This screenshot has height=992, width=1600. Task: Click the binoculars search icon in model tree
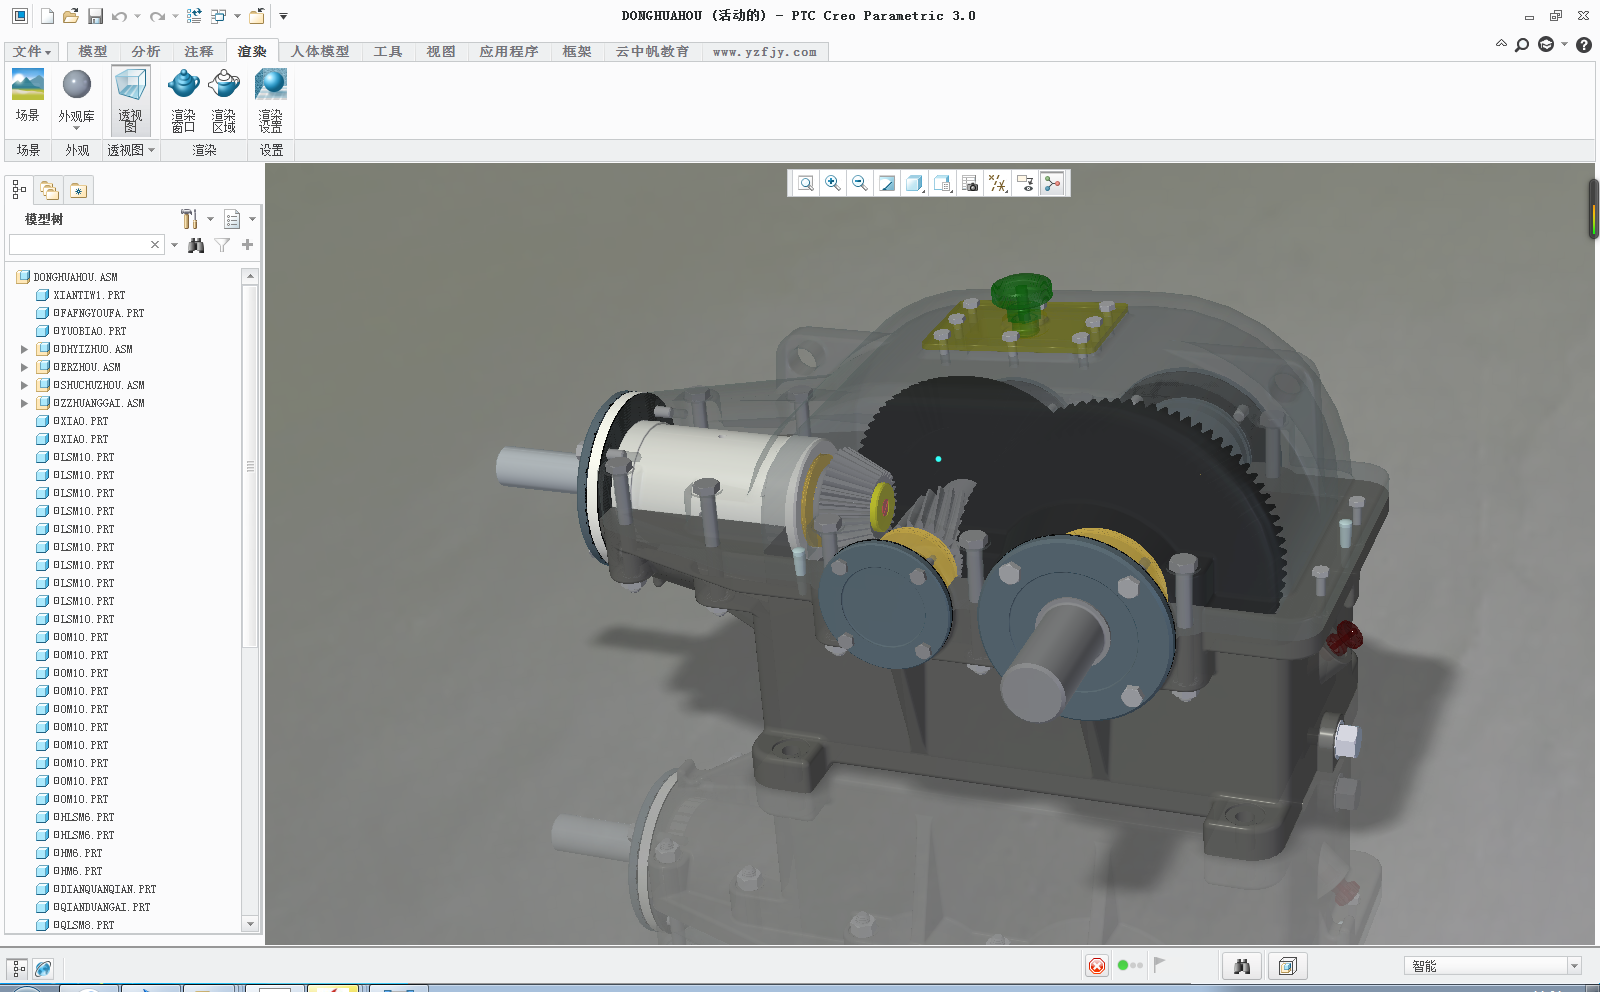point(196,245)
